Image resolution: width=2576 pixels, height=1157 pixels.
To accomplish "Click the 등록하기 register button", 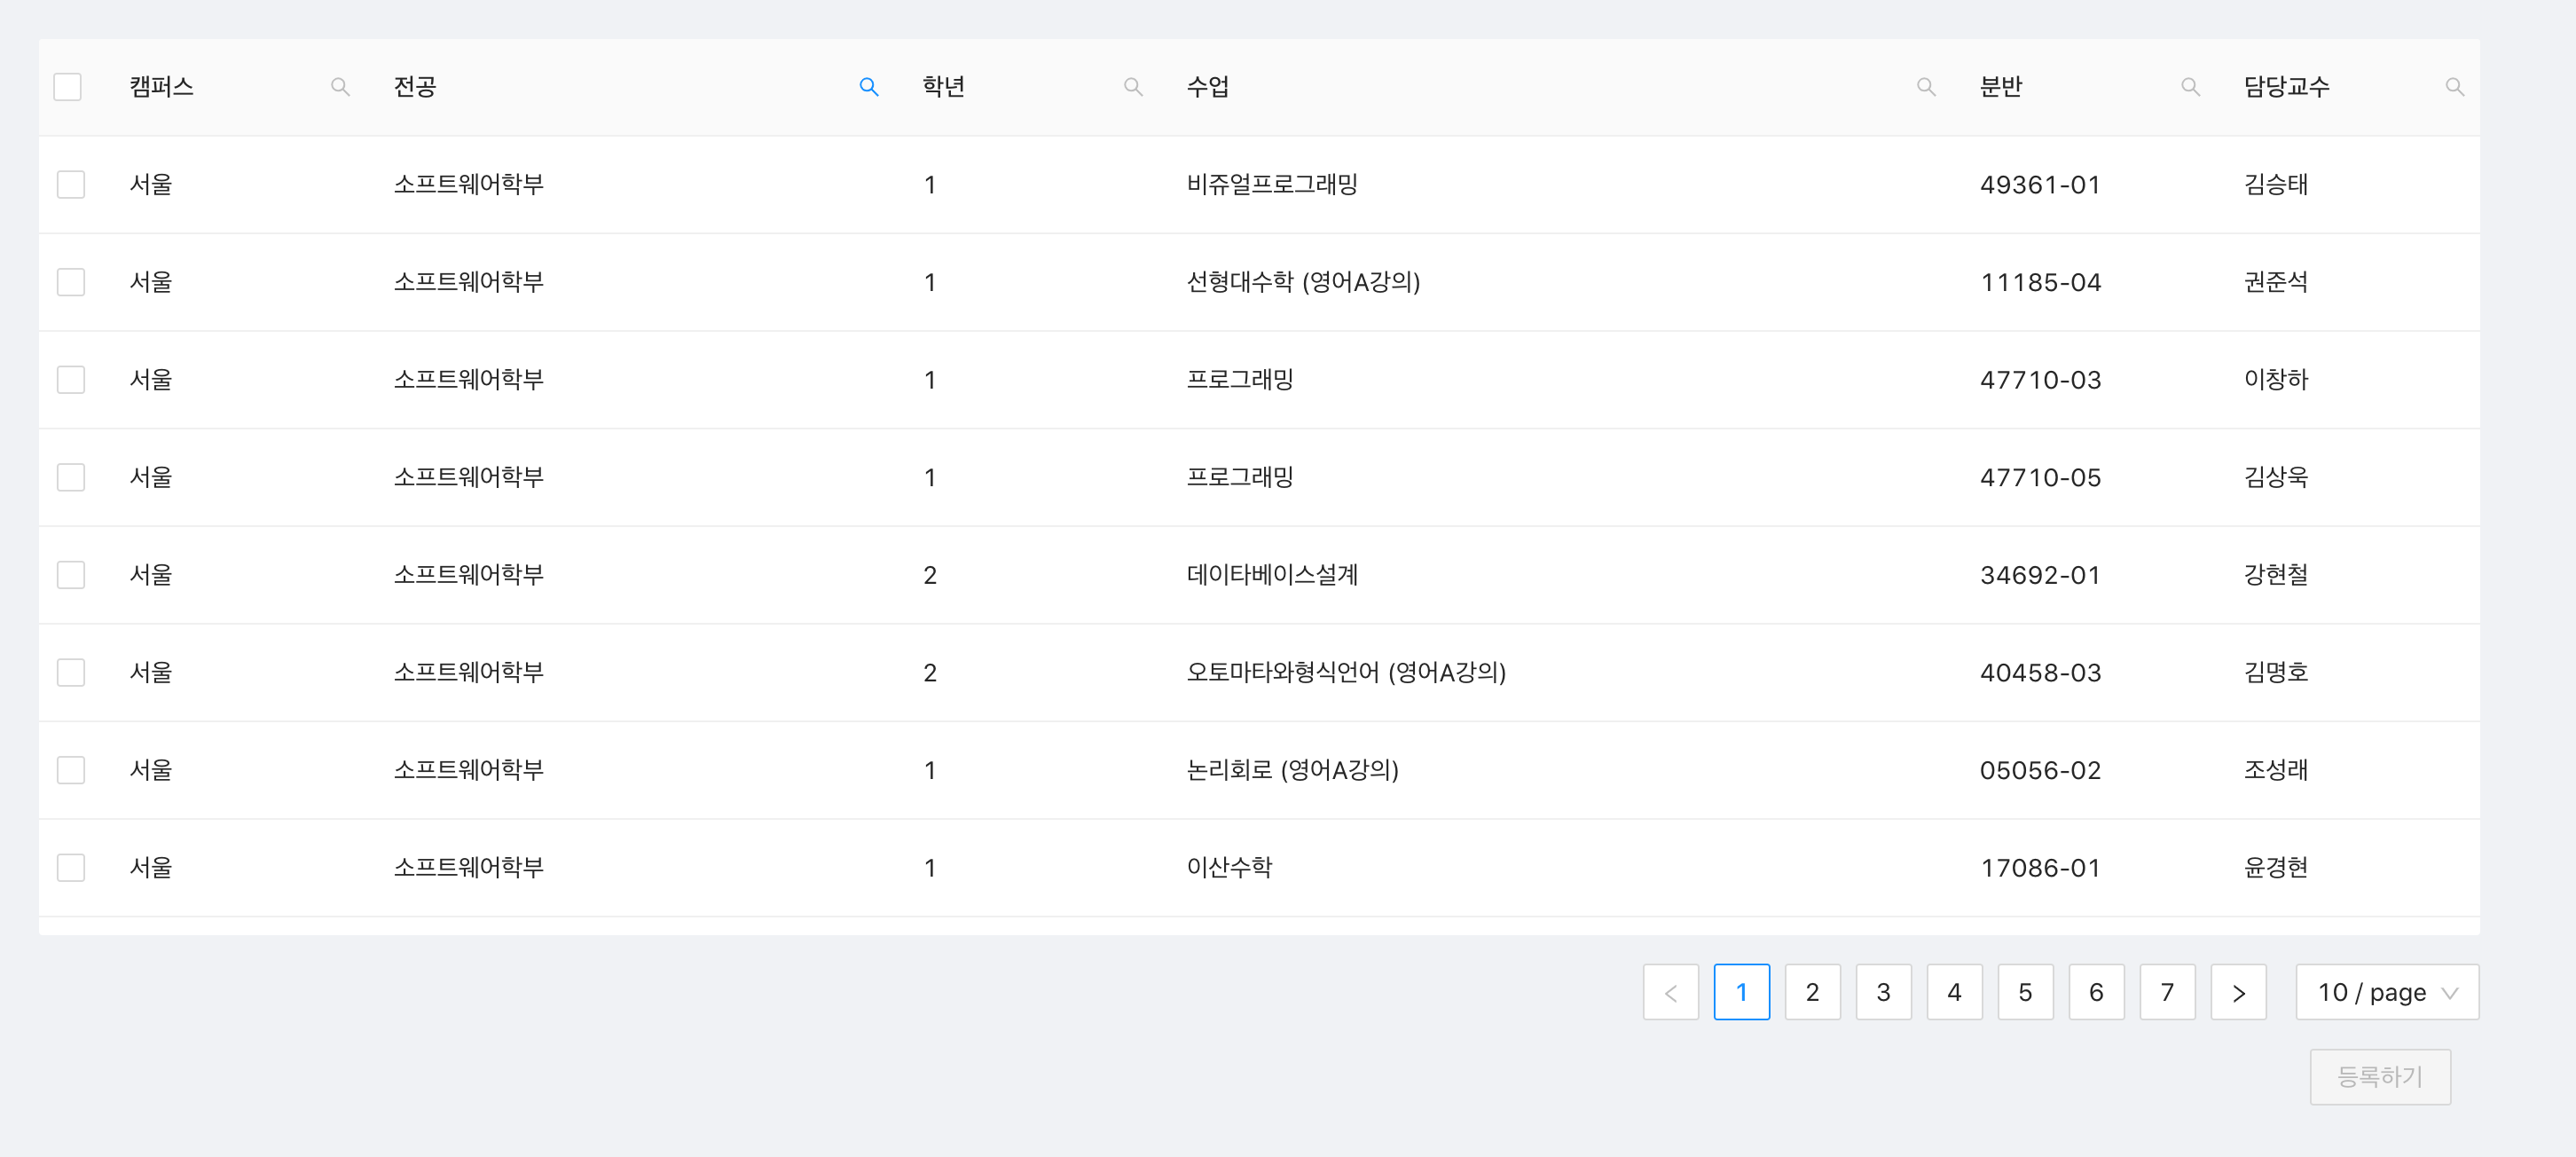I will (2379, 1076).
